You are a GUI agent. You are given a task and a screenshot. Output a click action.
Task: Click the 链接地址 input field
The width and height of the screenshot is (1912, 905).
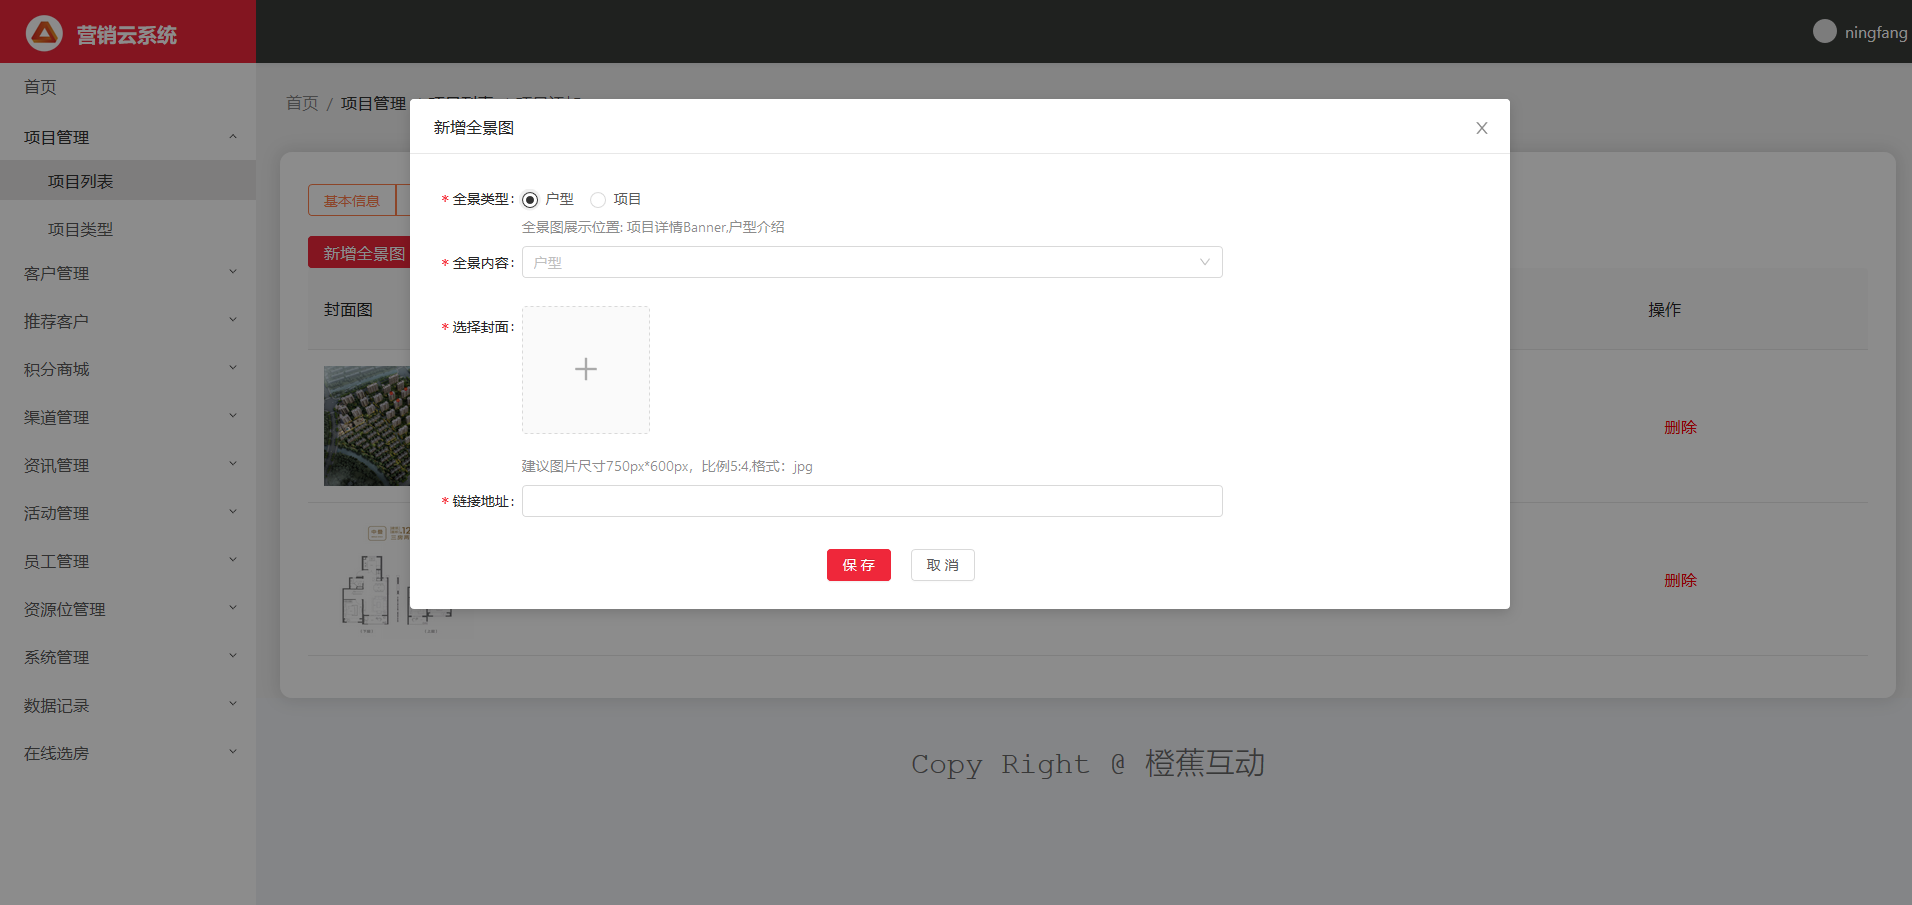872,501
